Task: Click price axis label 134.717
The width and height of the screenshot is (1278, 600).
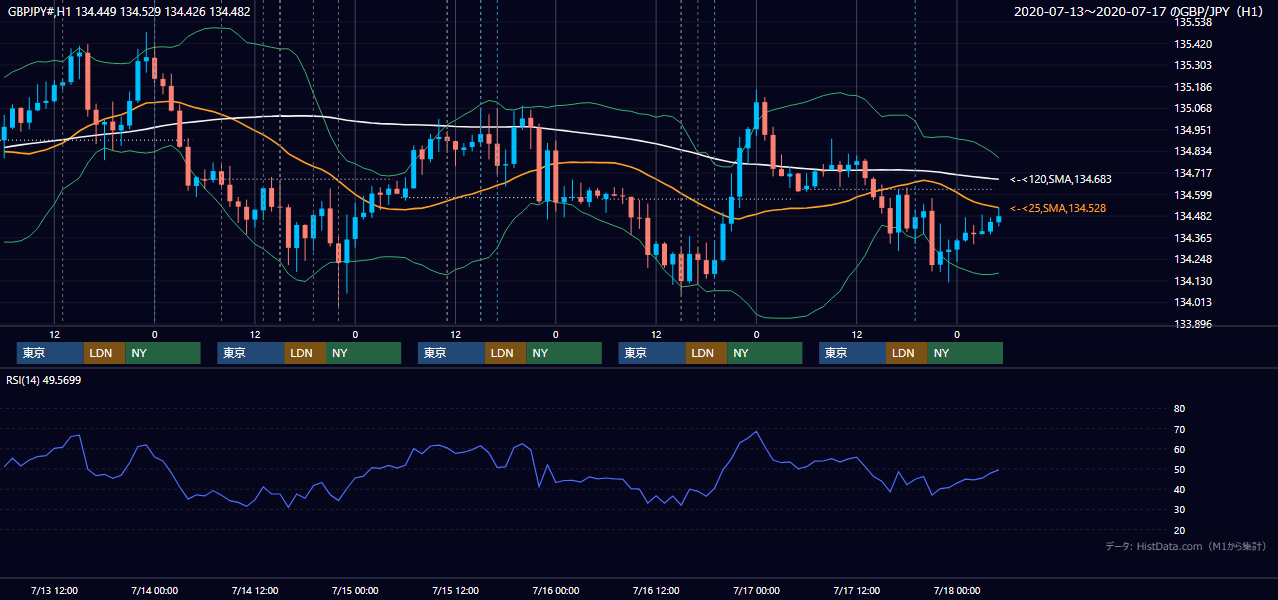Action: click(1193, 173)
